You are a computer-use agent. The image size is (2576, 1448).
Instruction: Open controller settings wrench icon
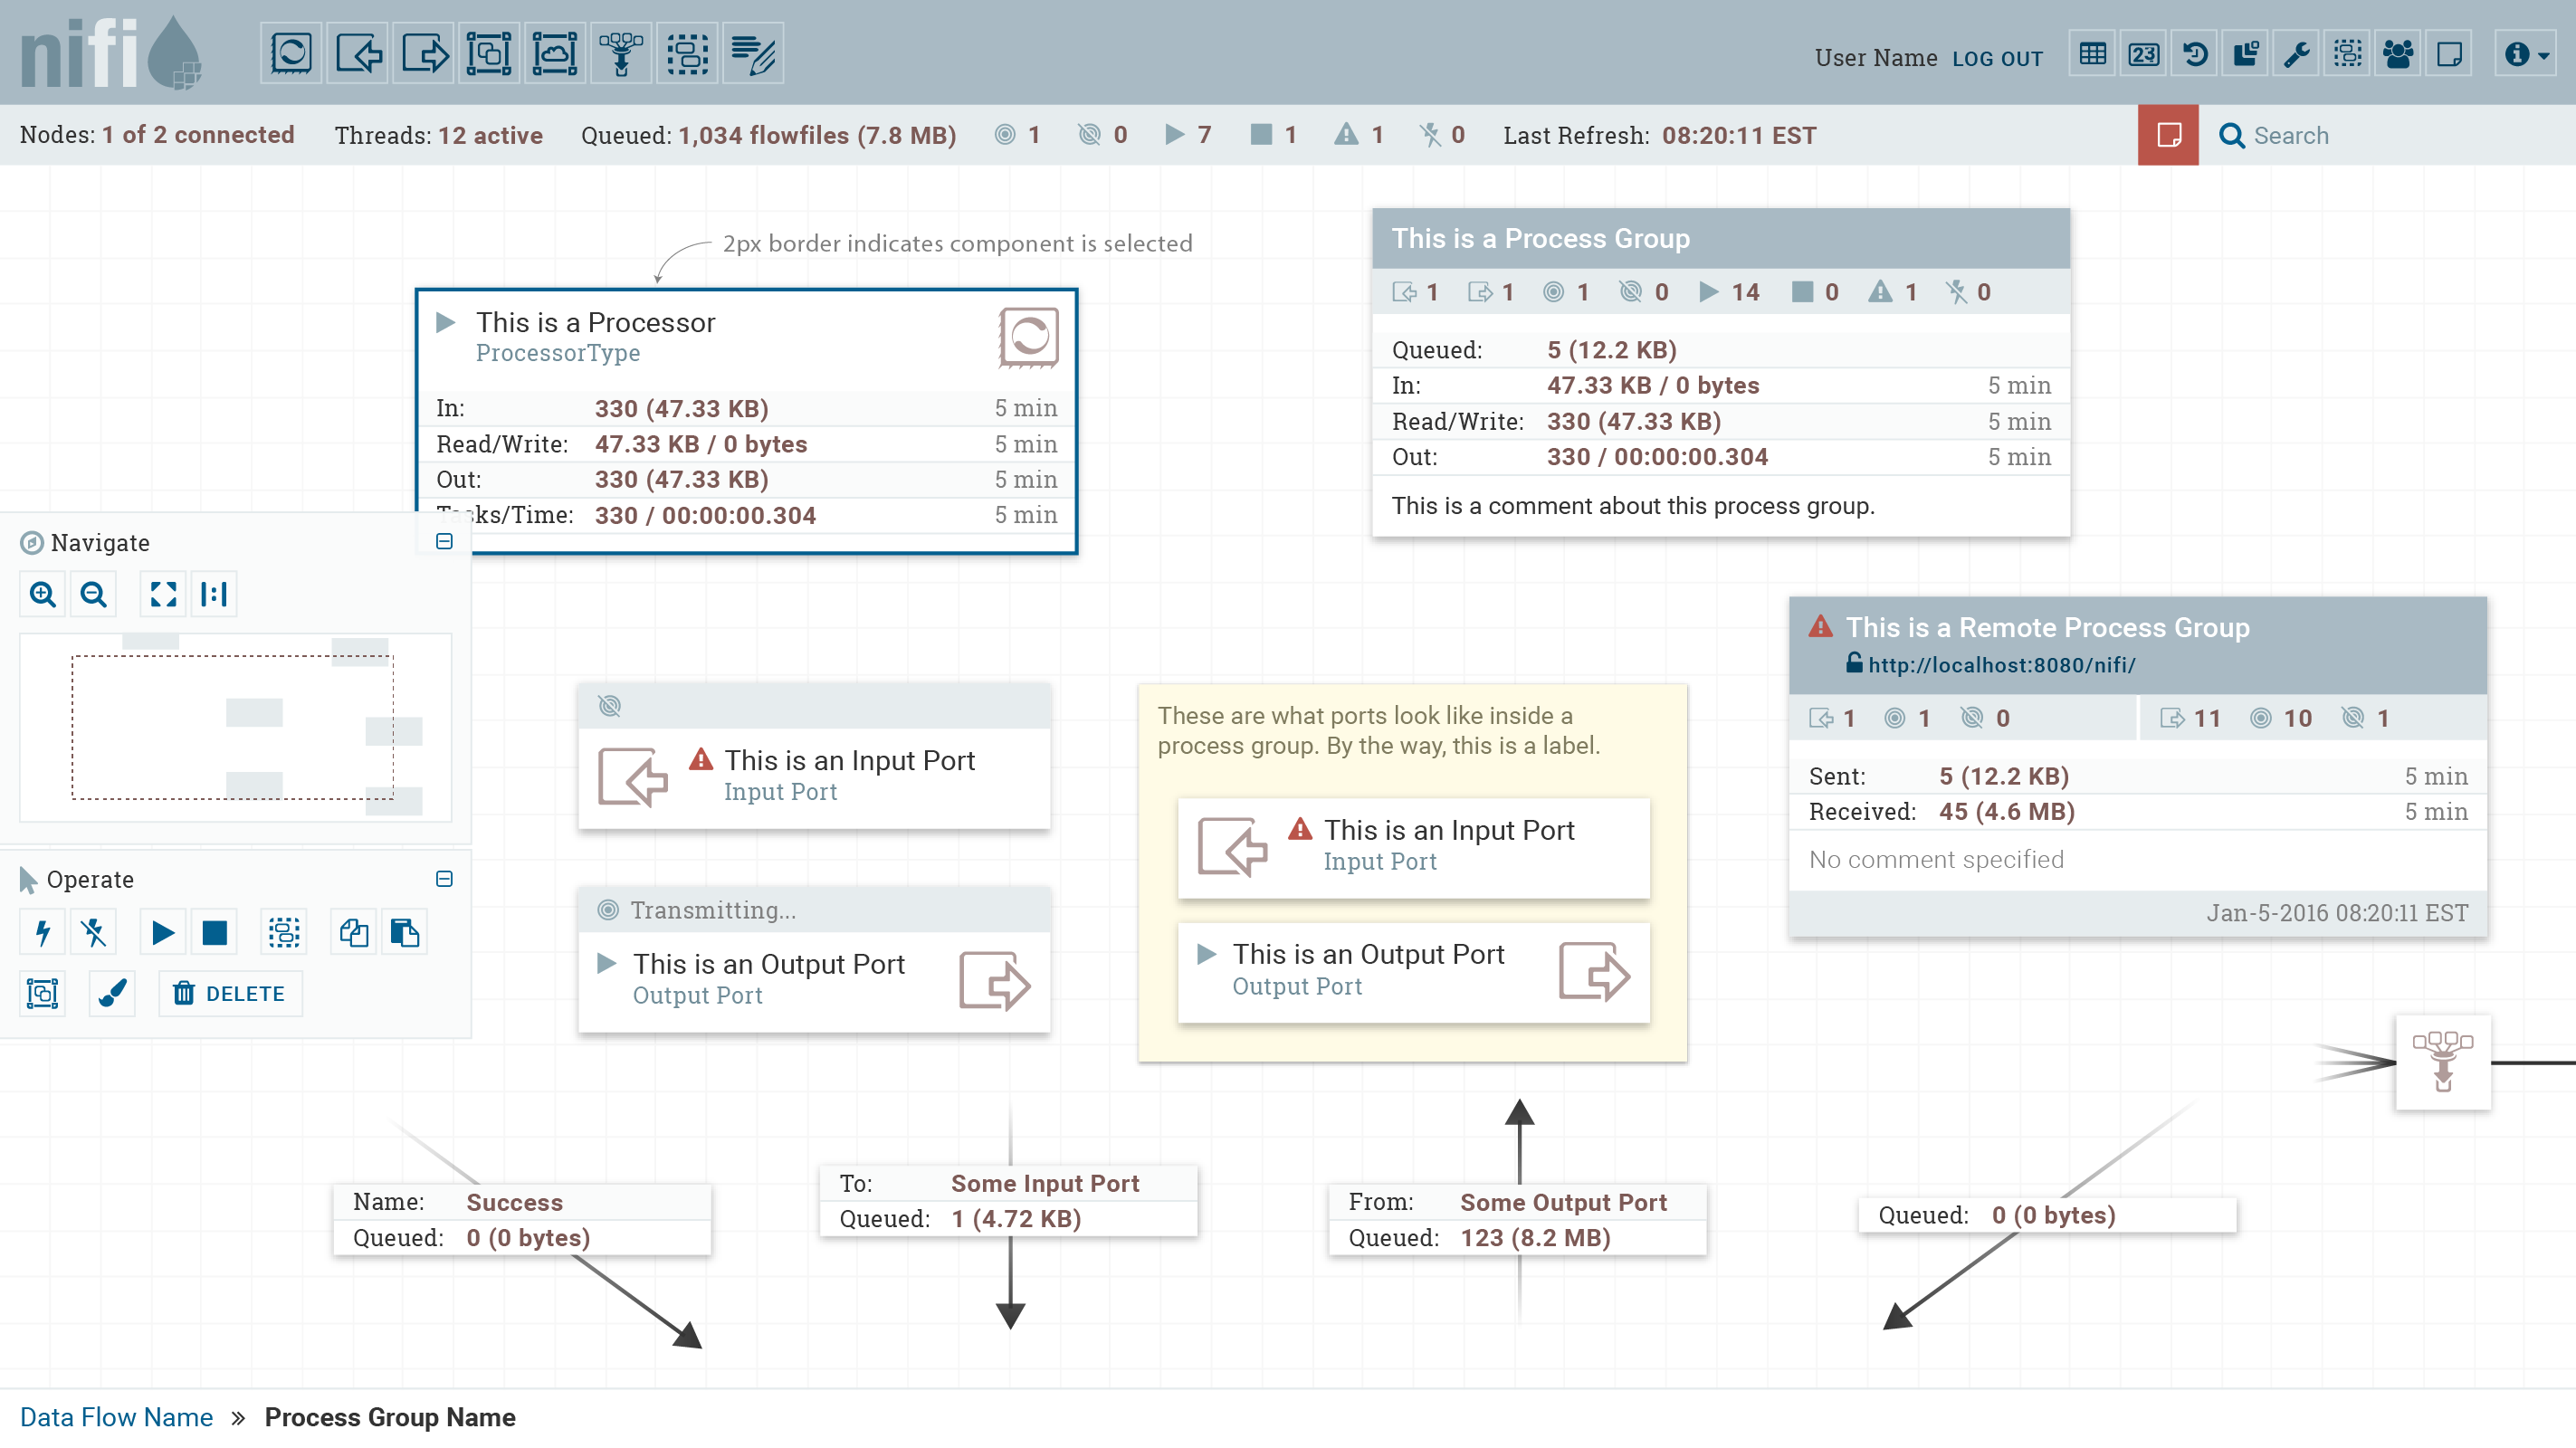tap(2296, 54)
